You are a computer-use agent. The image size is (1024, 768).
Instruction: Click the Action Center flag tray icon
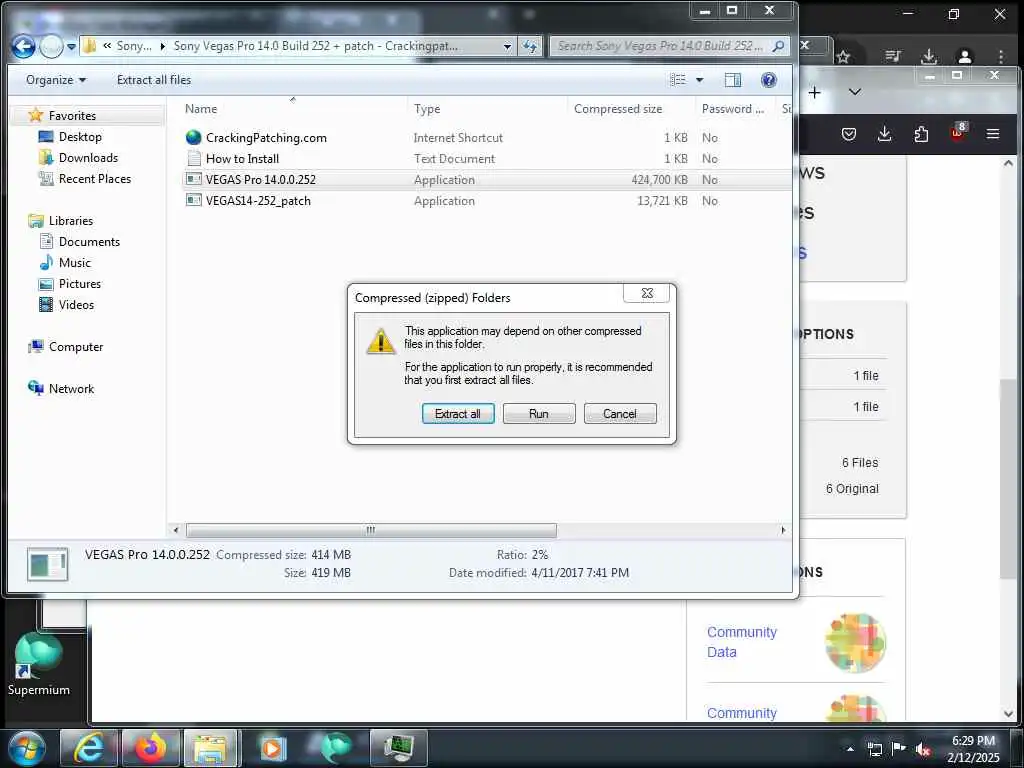pyautogui.click(x=899, y=749)
